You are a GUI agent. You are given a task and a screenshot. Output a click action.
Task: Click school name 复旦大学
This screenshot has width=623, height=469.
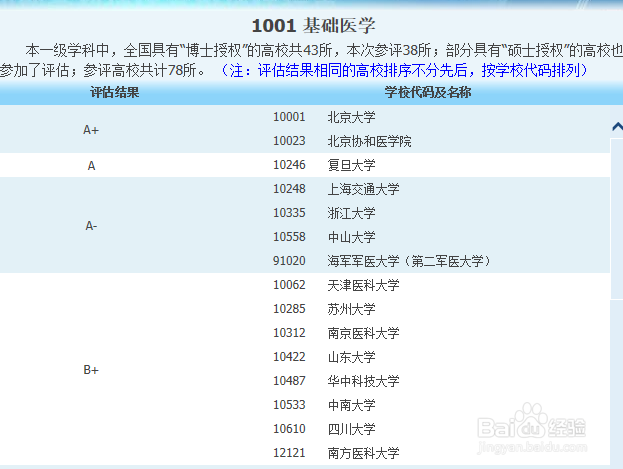click(x=351, y=165)
